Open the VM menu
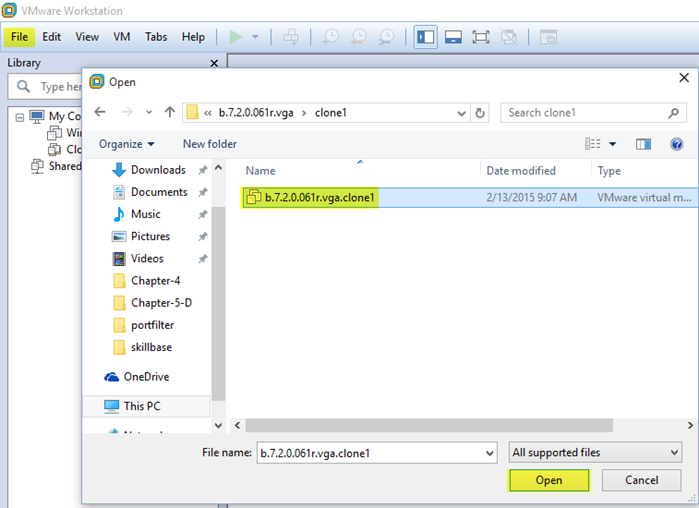Image resolution: width=699 pixels, height=508 pixels. [121, 37]
